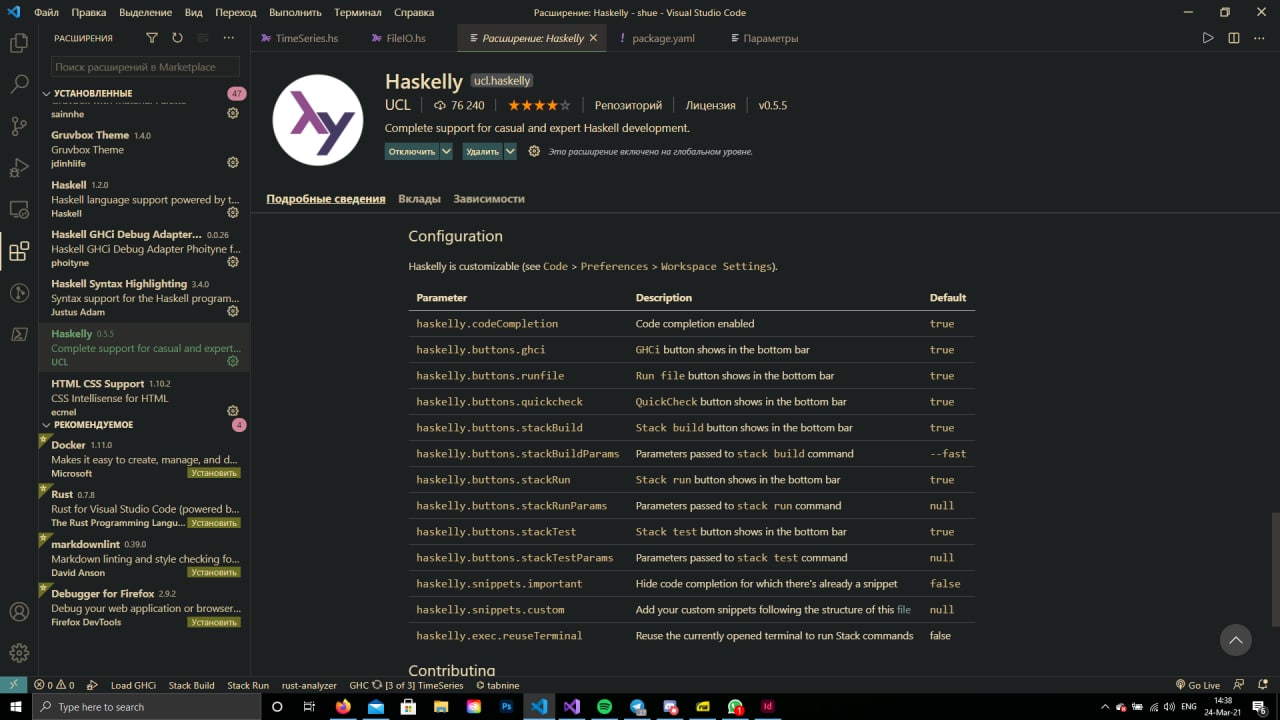Open the Run and Debug view
The width and height of the screenshot is (1280, 720).
pos(19,168)
